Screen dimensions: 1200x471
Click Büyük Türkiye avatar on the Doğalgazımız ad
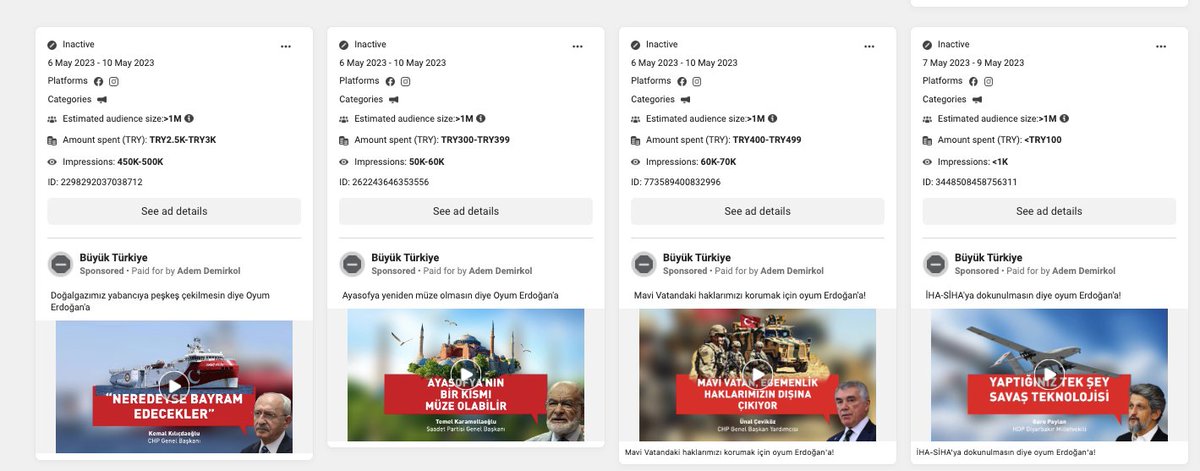60,264
